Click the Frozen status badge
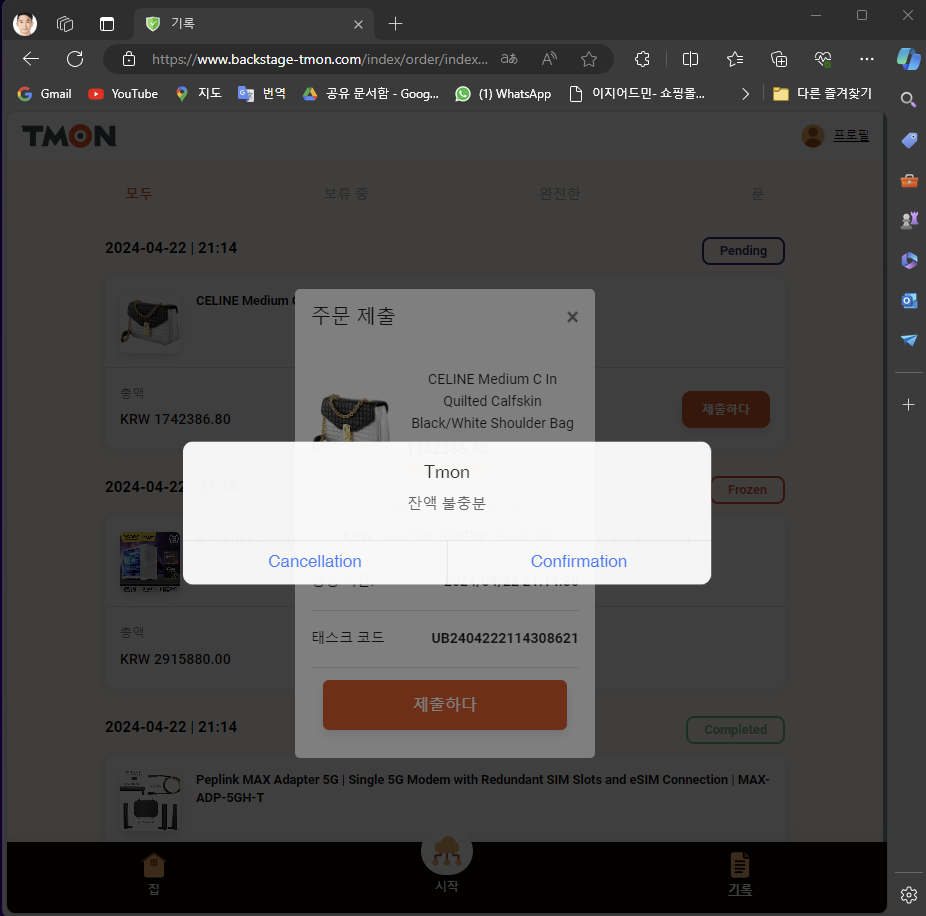 click(x=747, y=490)
